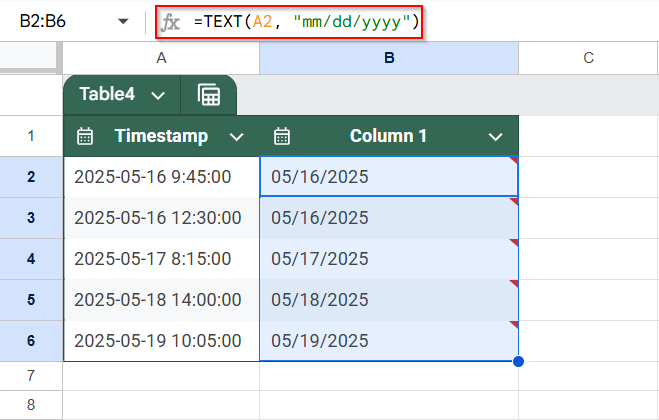Viewport: 659px width, 420px height.
Task: Click the cell 2025-05-18 14:00:00
Action: coord(161,300)
